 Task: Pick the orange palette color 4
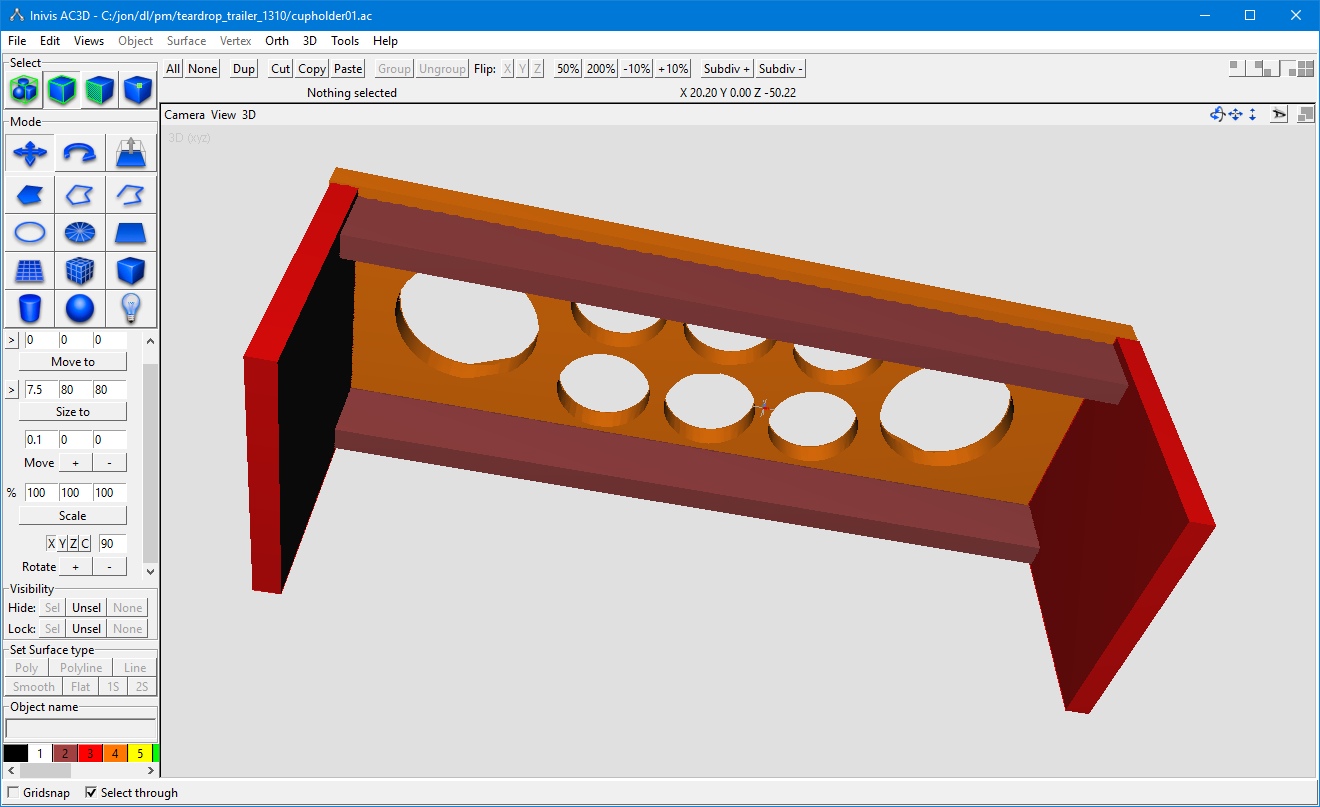[x=115, y=753]
